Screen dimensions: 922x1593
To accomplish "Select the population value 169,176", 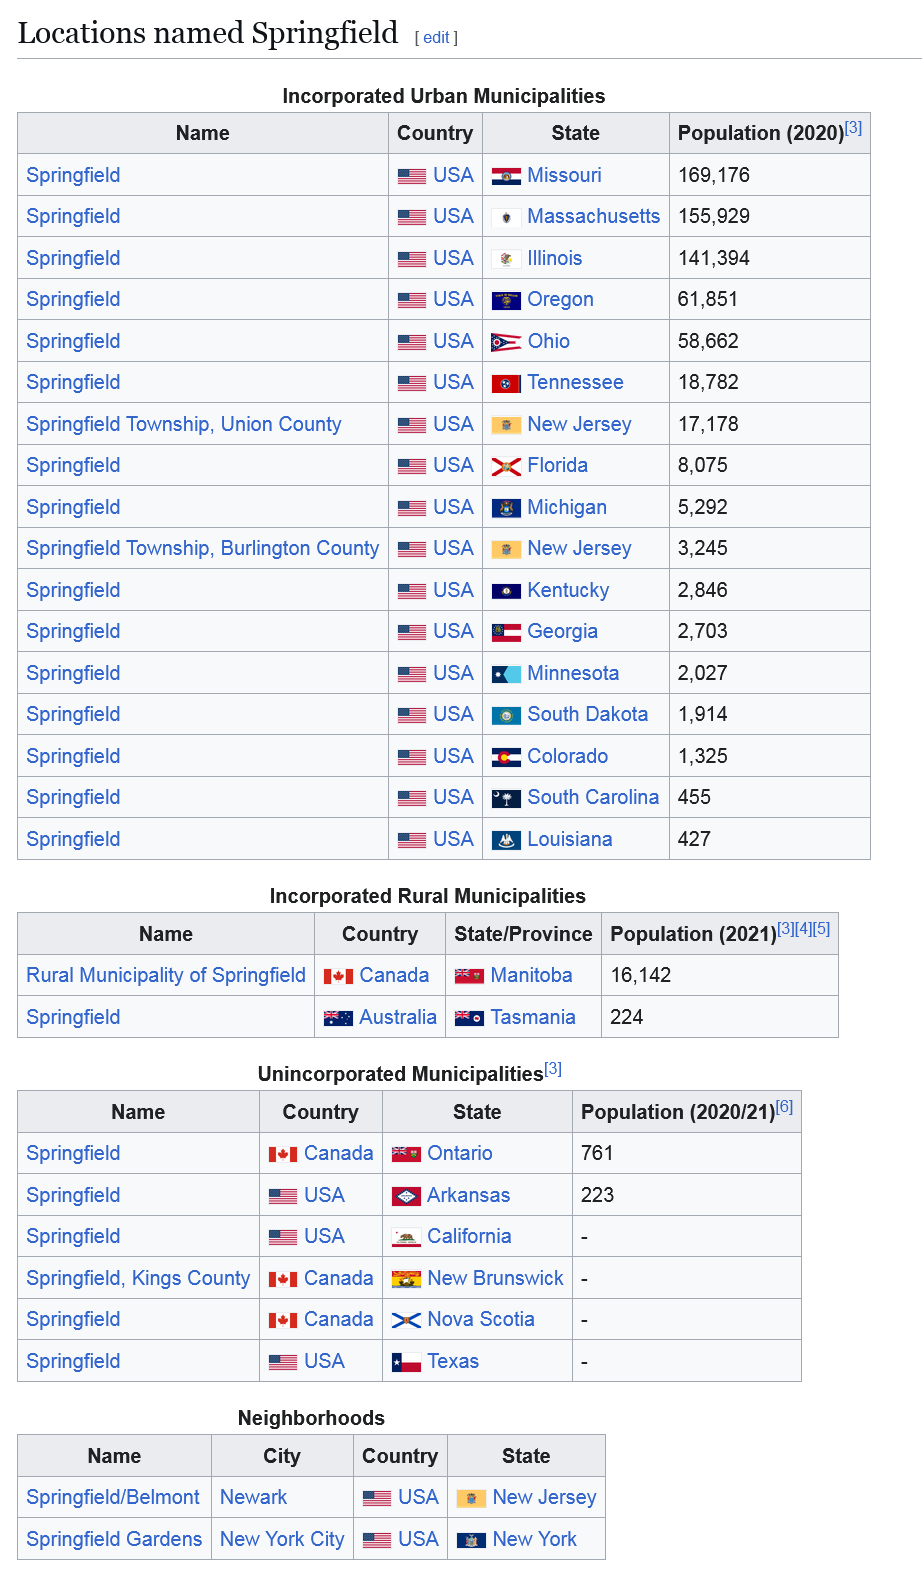I will tap(714, 175).
